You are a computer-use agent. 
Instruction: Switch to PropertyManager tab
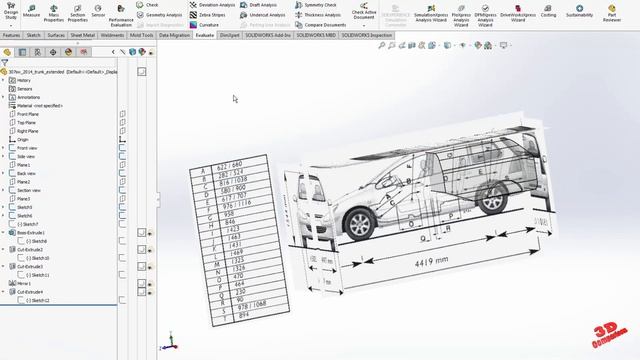tap(22, 52)
